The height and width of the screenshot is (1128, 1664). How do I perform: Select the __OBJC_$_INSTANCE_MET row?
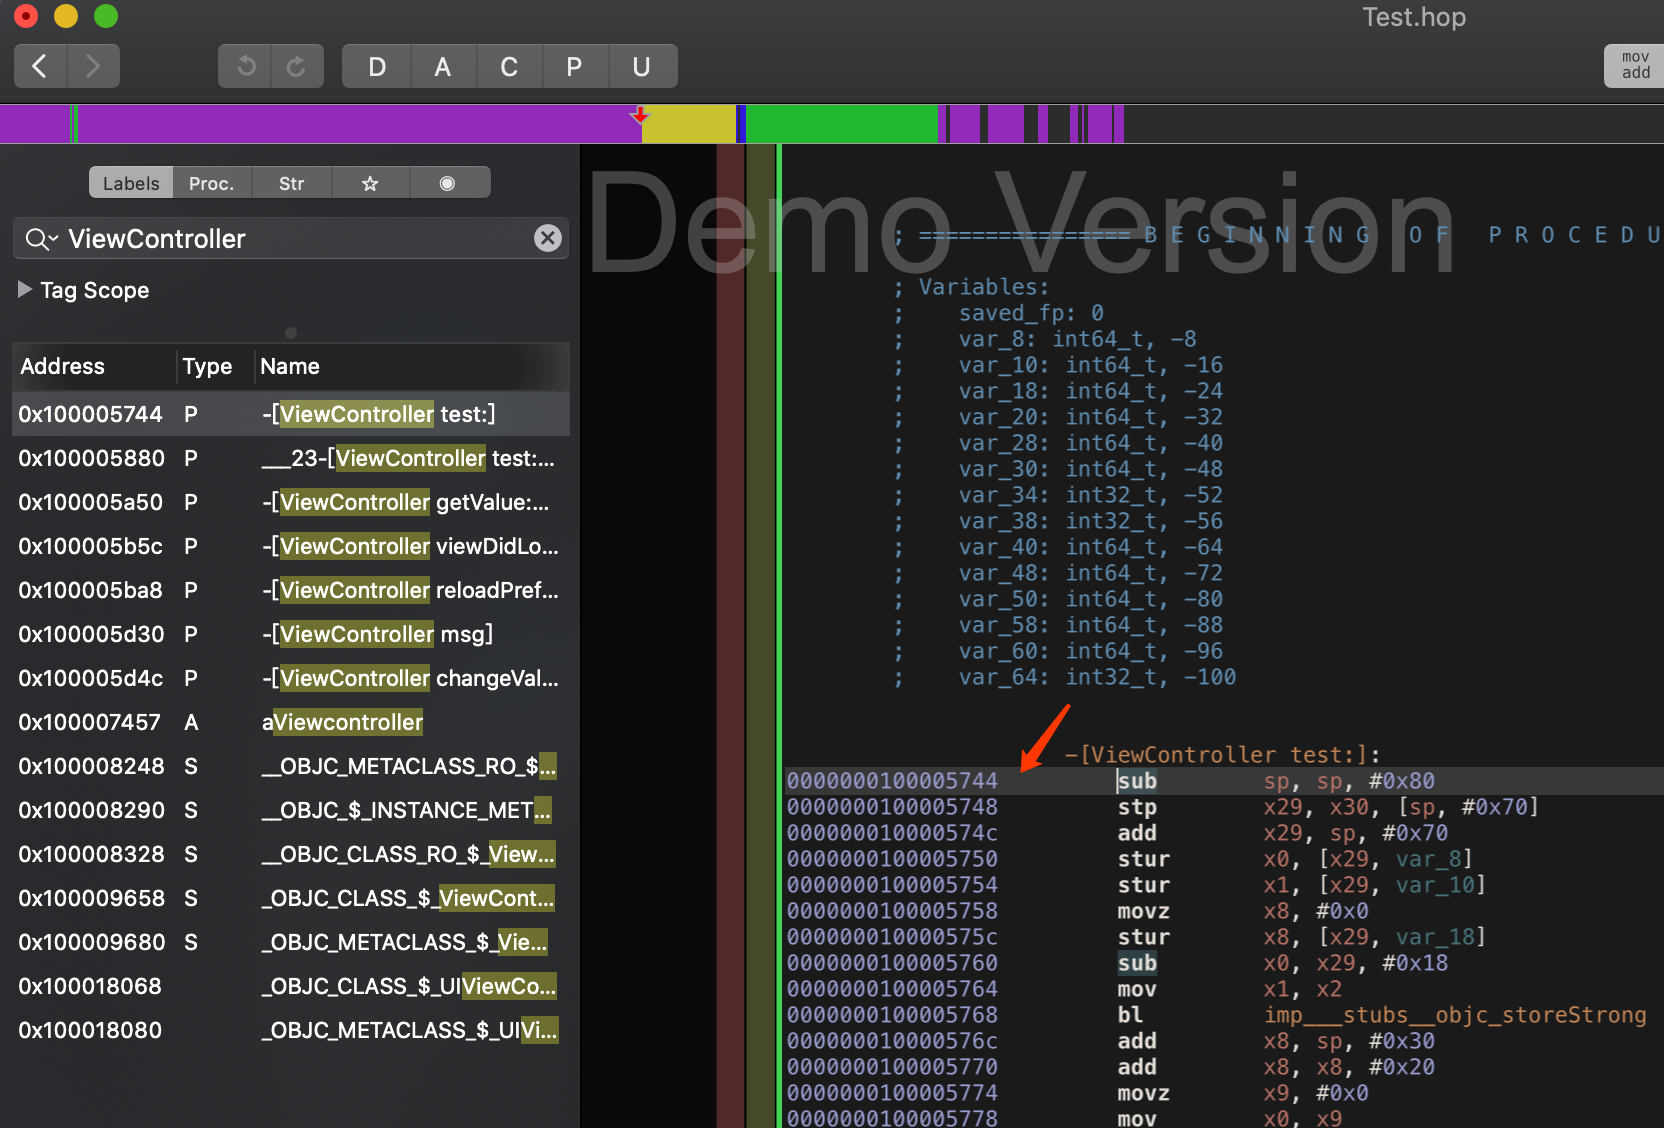pyautogui.click(x=291, y=810)
